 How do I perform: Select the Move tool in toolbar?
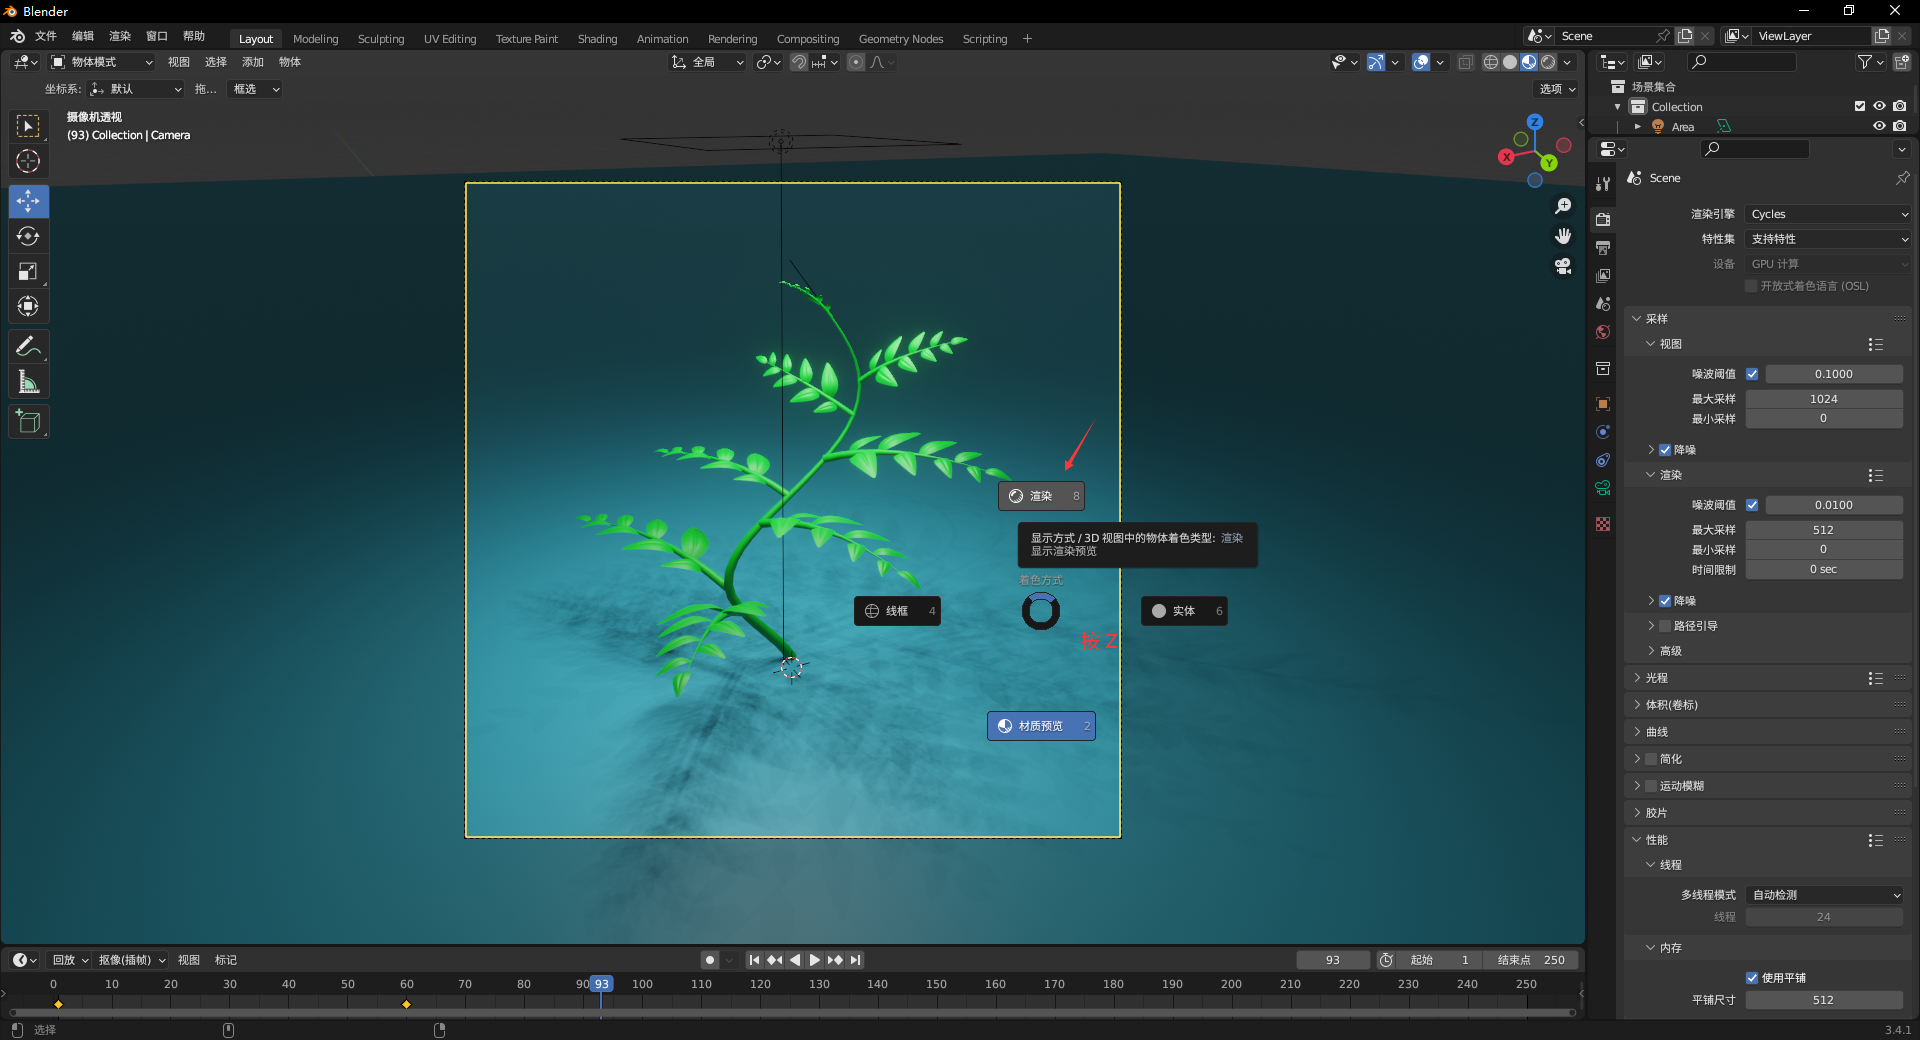28,201
